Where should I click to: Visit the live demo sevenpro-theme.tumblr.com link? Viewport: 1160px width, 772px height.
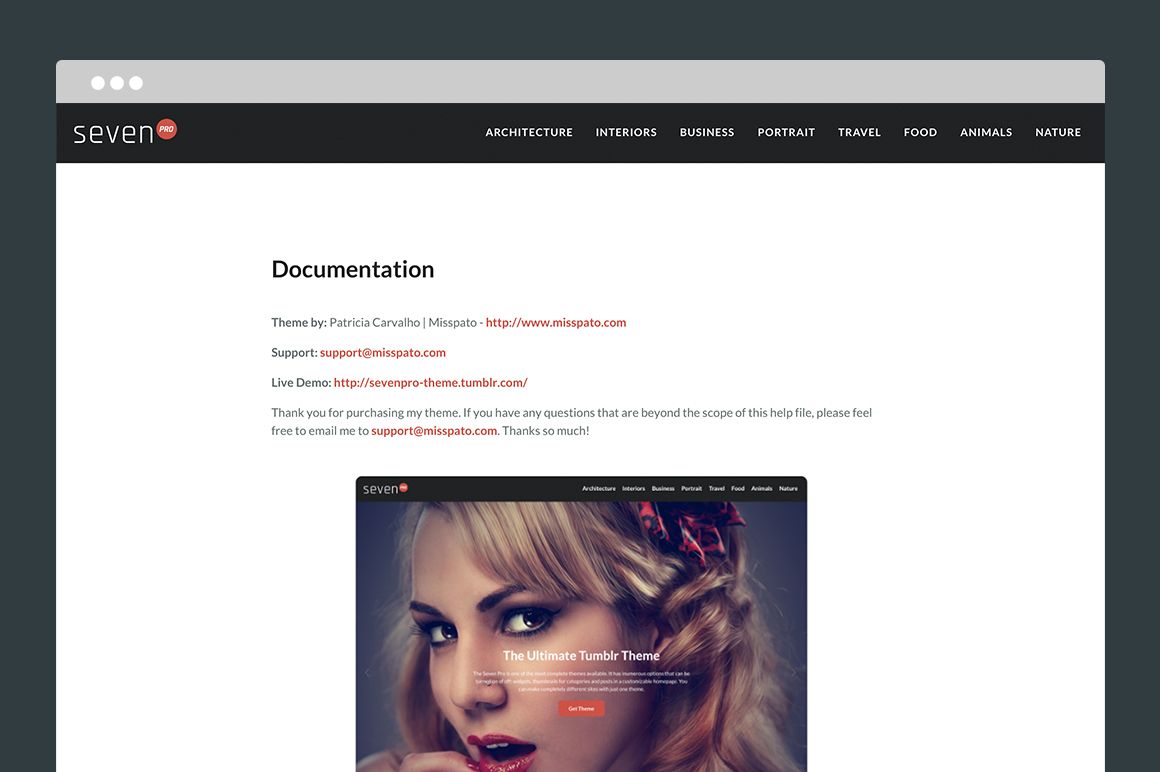pyautogui.click(x=430, y=382)
